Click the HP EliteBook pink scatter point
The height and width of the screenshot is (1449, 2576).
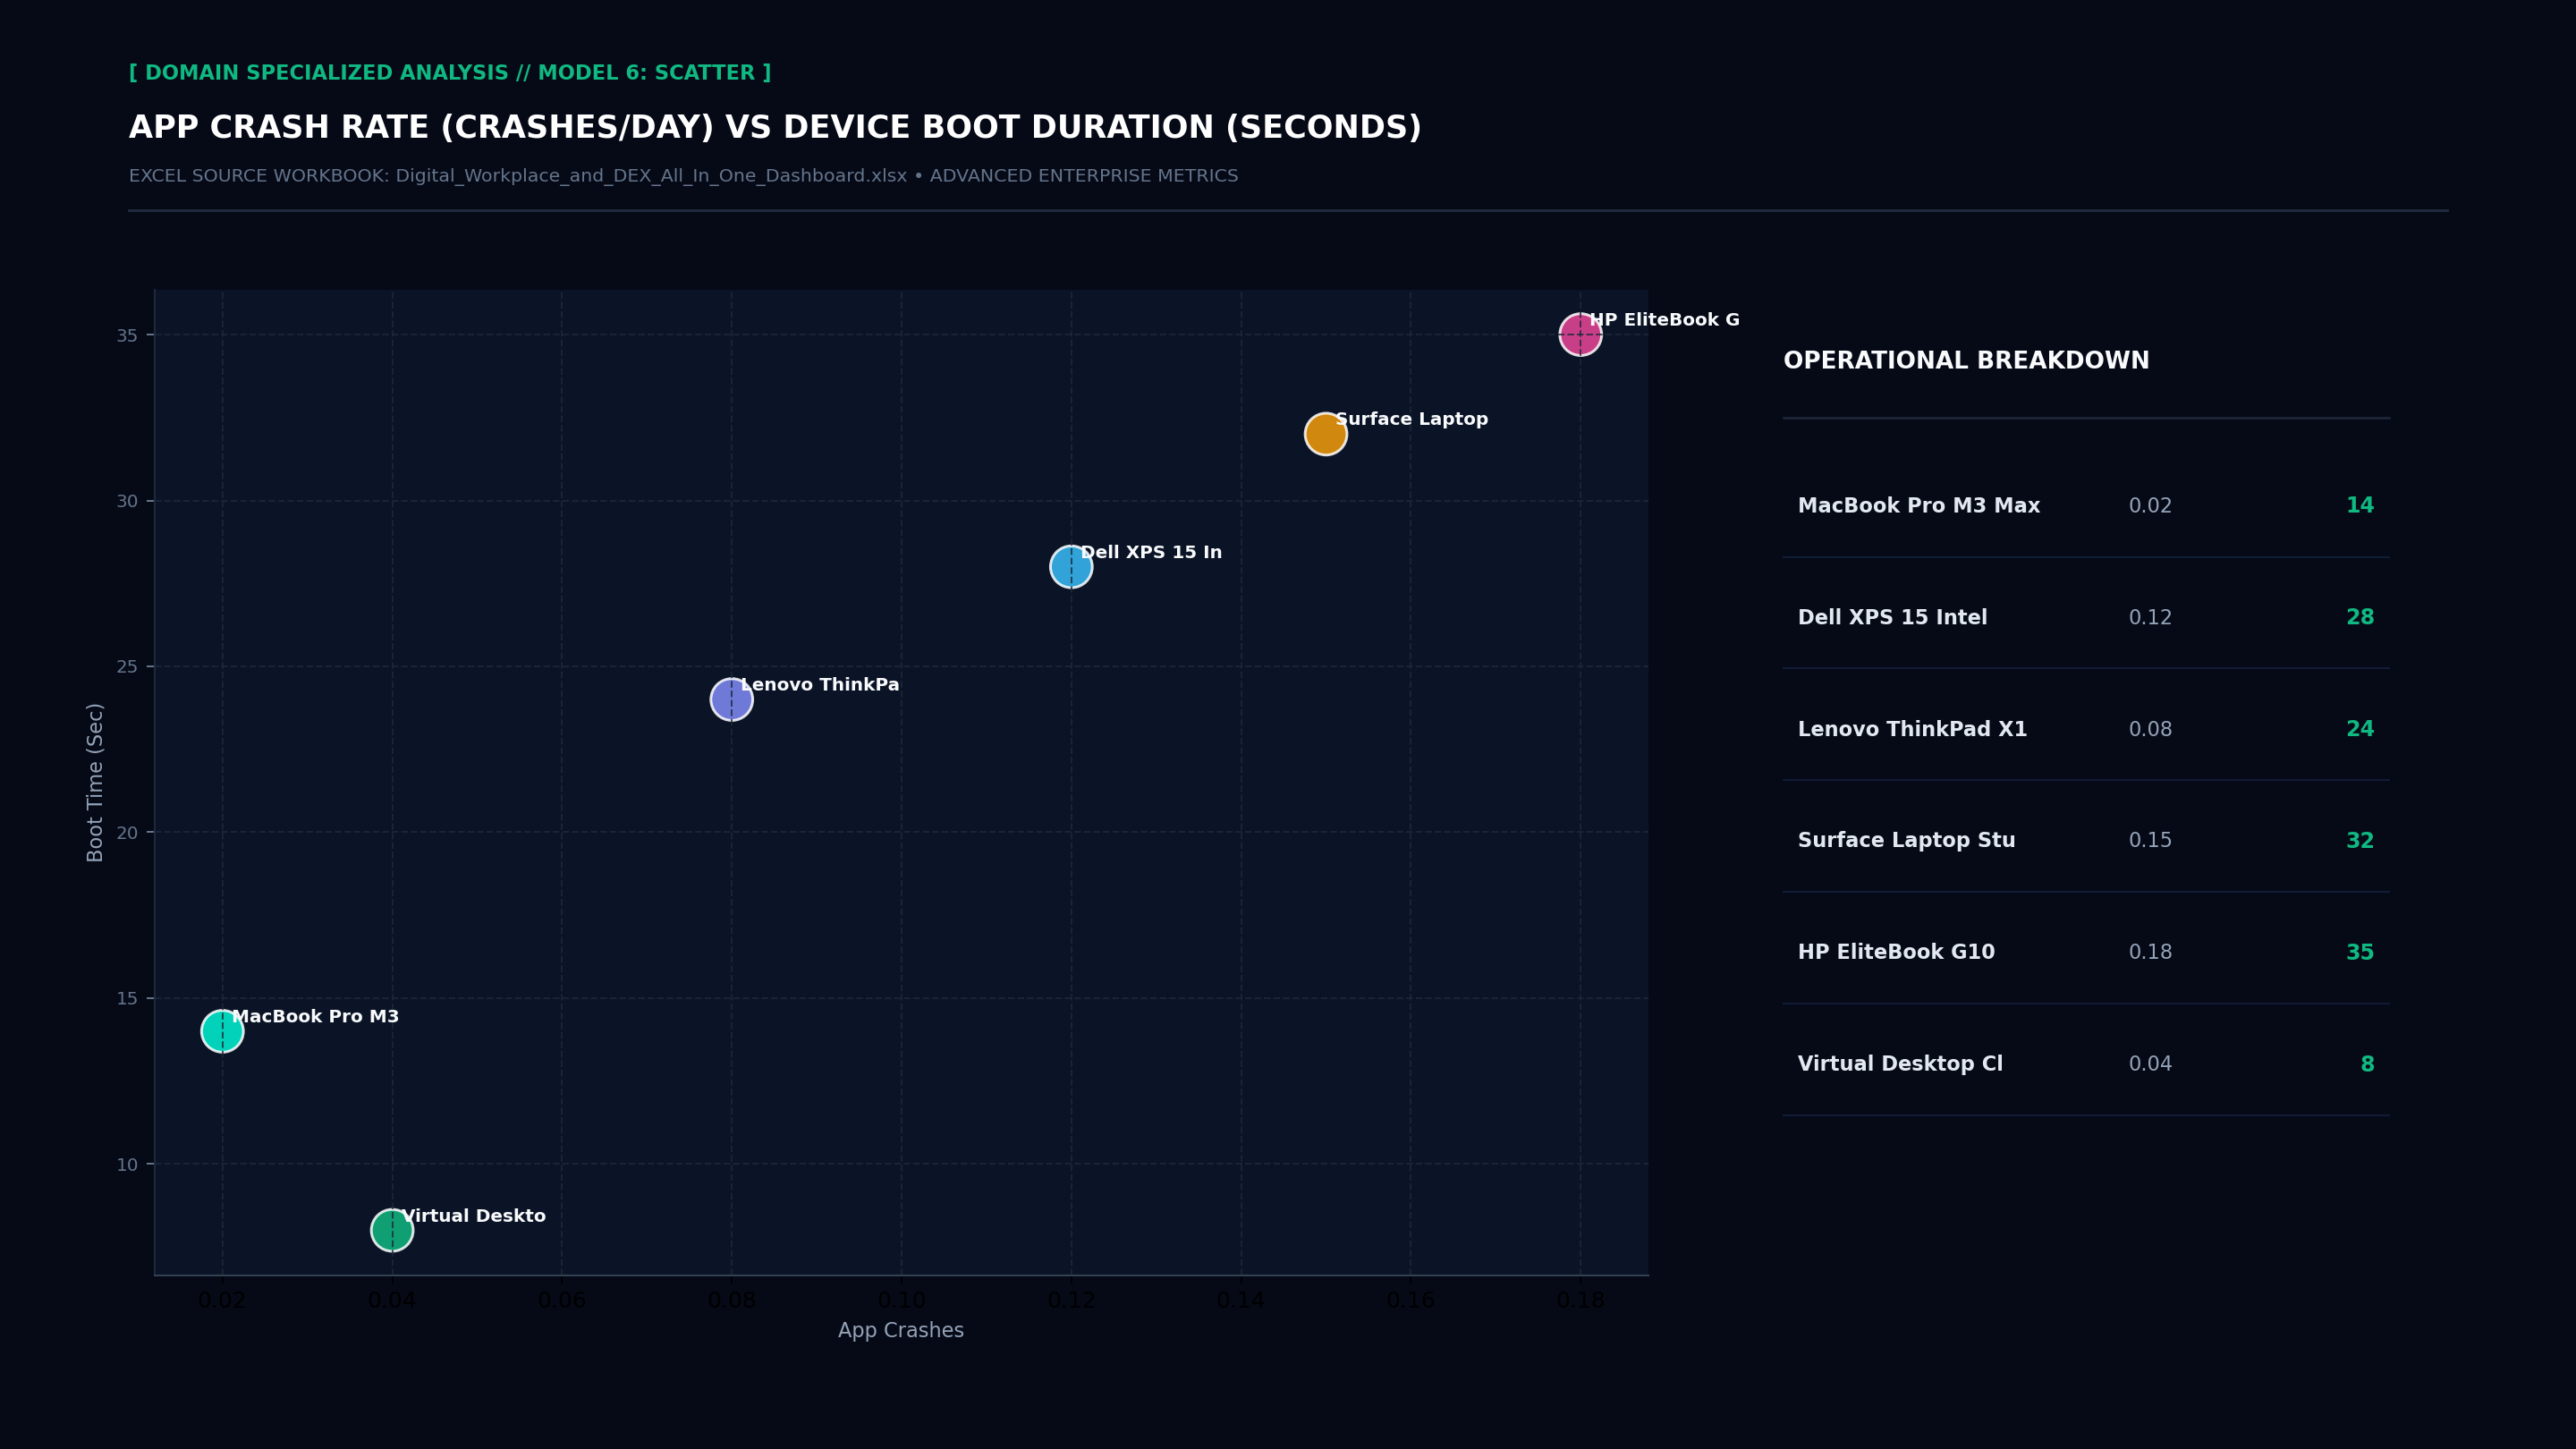(1580, 334)
